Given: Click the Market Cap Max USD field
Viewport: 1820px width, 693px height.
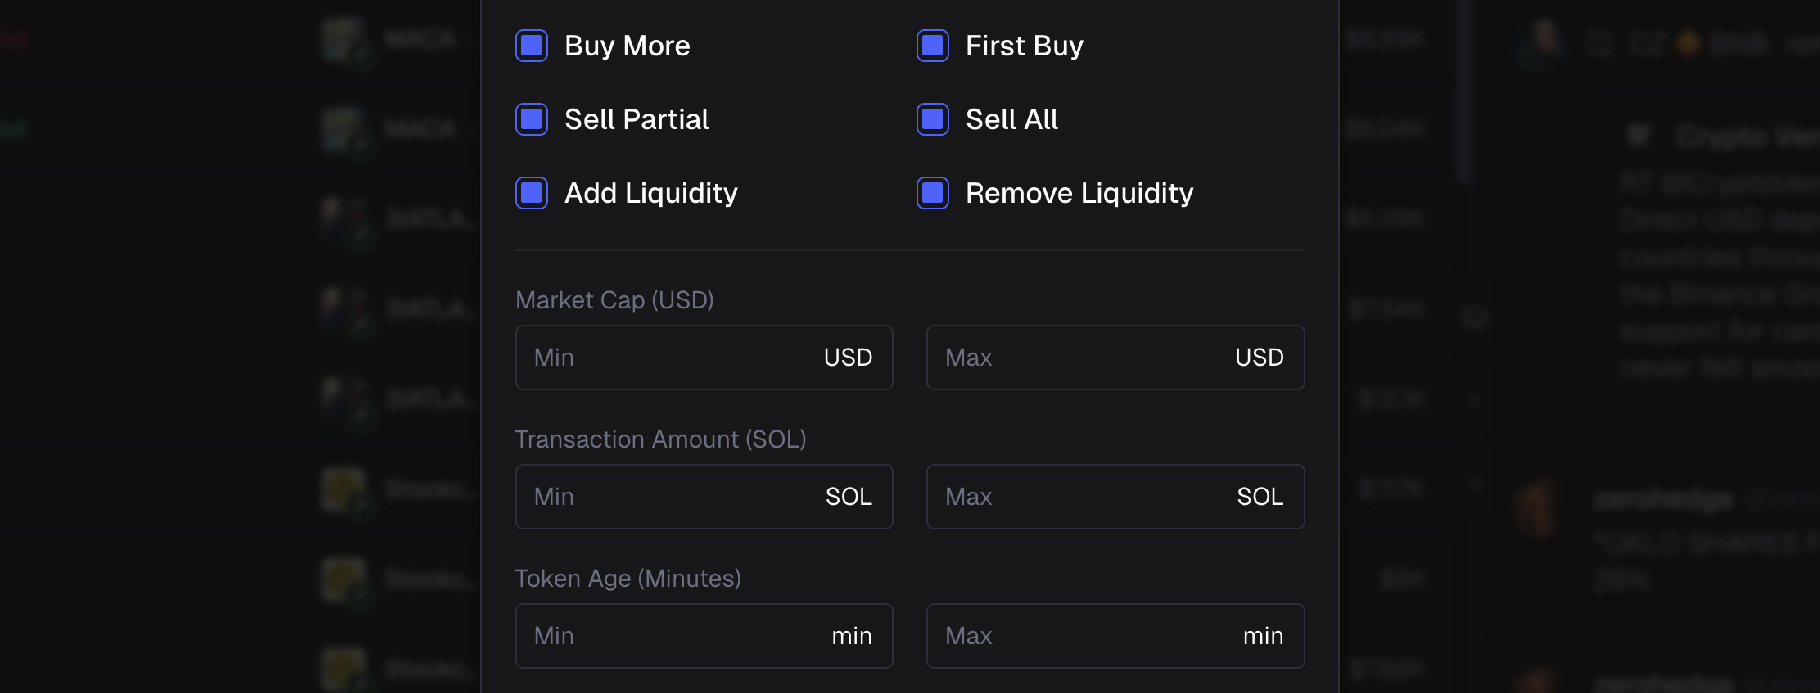Looking at the screenshot, I should point(1081,358).
